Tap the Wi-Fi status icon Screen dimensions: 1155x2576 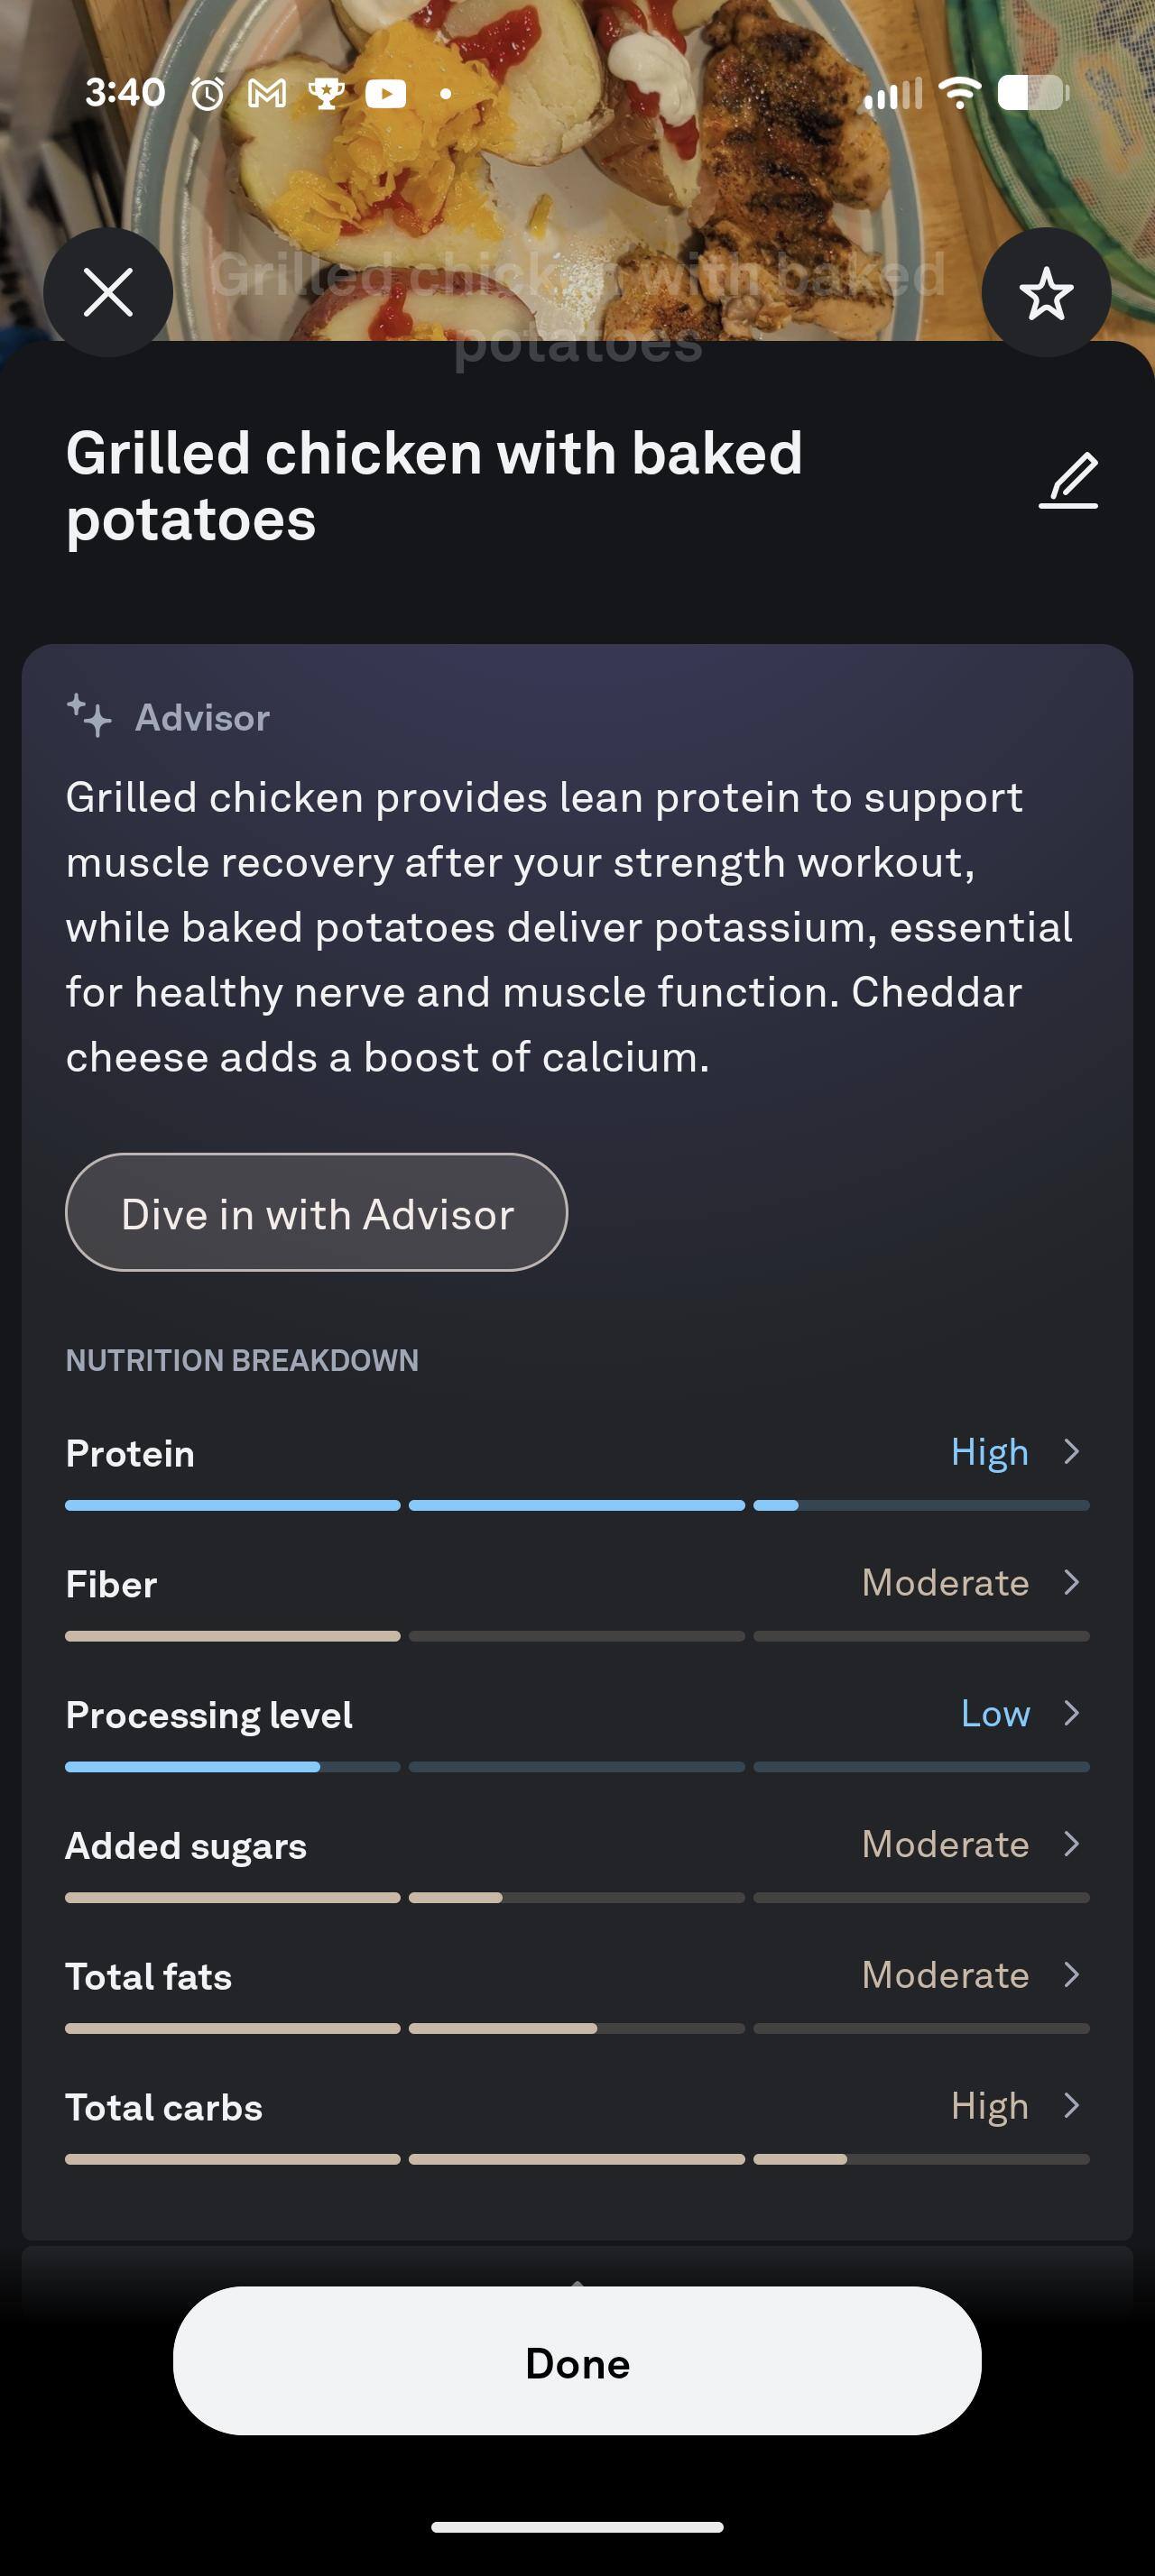[x=959, y=93]
